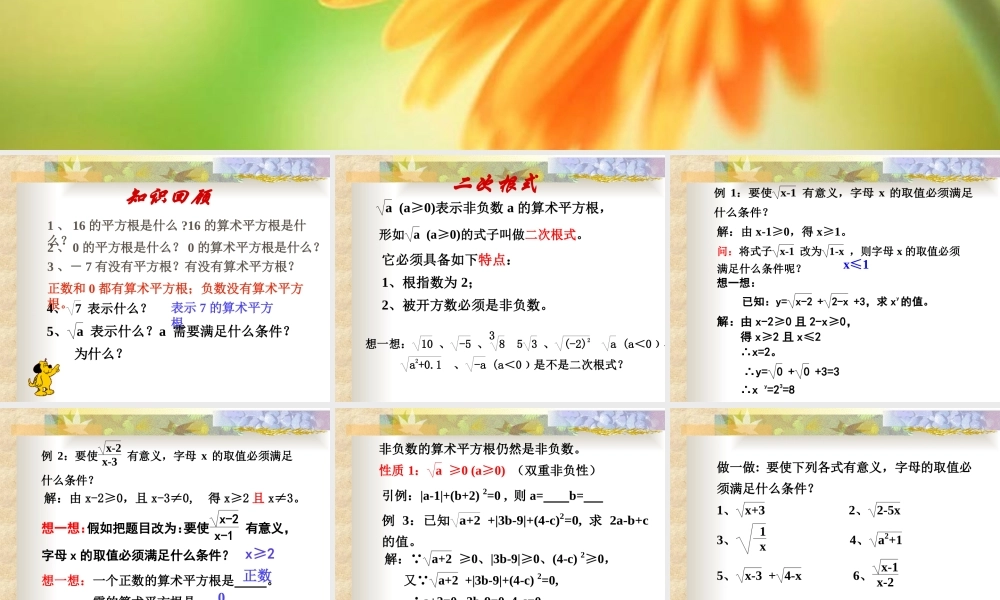The width and height of the screenshot is (1000, 600).
Task: Click the line 它必须具备如下特点
Action: 446,260
